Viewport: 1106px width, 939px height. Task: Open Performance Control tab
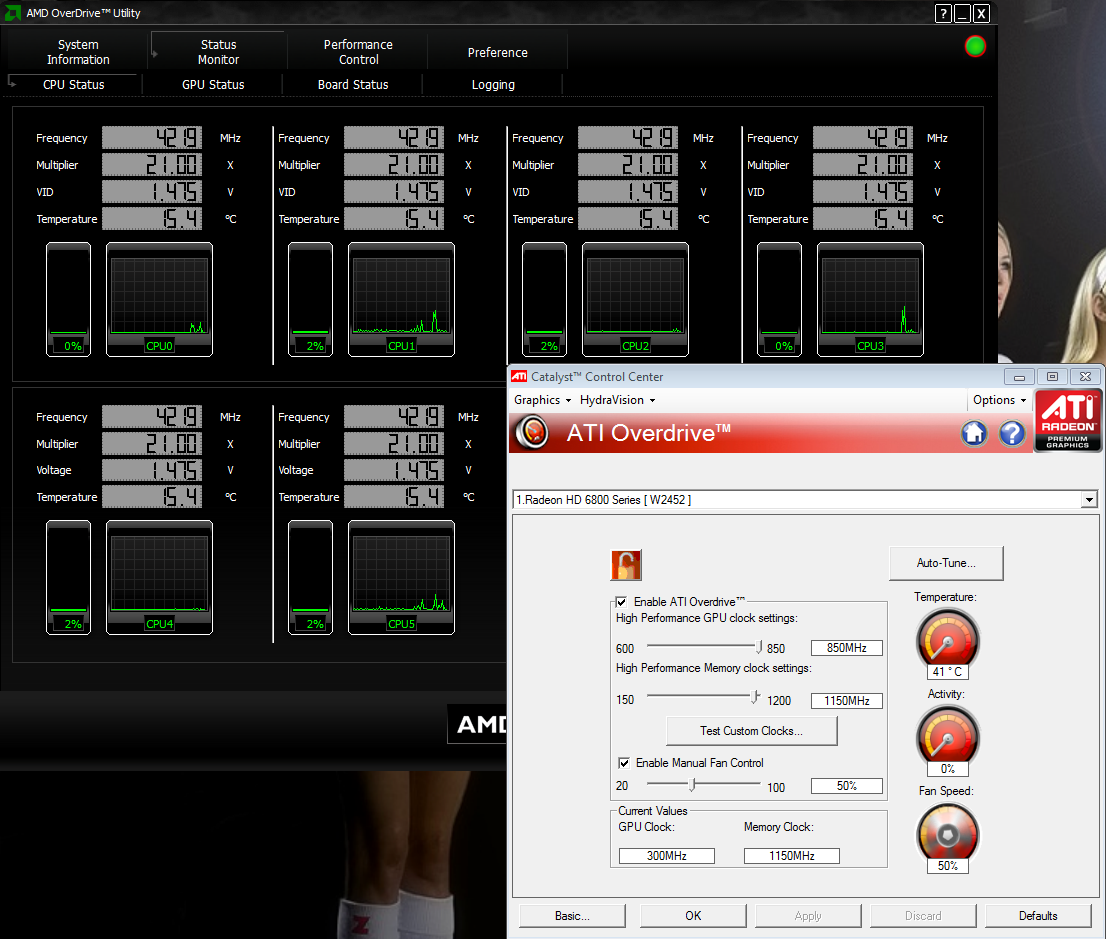tap(358, 52)
